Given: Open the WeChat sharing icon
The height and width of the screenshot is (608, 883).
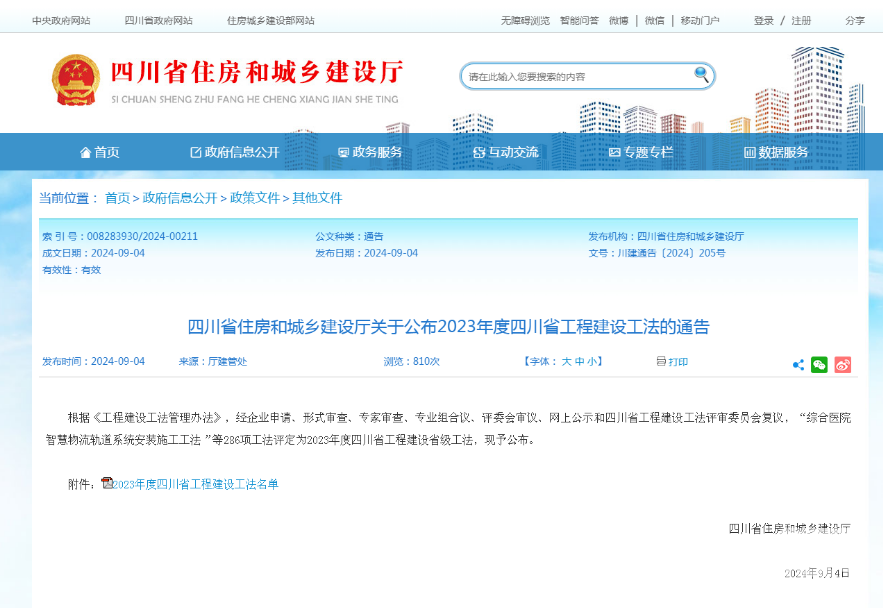Looking at the screenshot, I should point(820,364).
